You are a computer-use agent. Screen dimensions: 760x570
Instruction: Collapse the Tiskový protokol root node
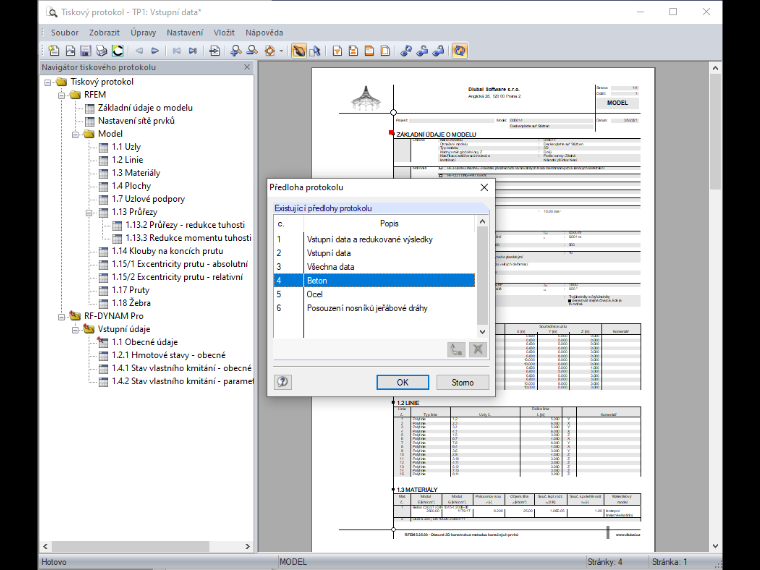[x=48, y=82]
